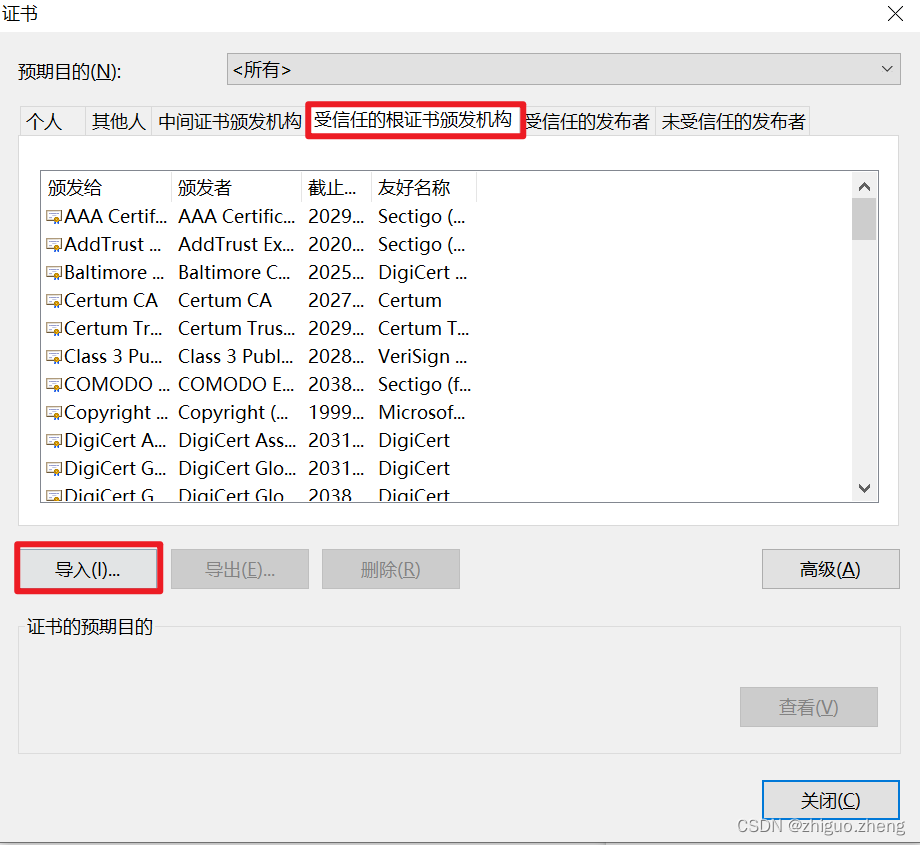The height and width of the screenshot is (845, 920).
Task: Click the certificate icon of Certum Tr... row
Action: (54, 329)
